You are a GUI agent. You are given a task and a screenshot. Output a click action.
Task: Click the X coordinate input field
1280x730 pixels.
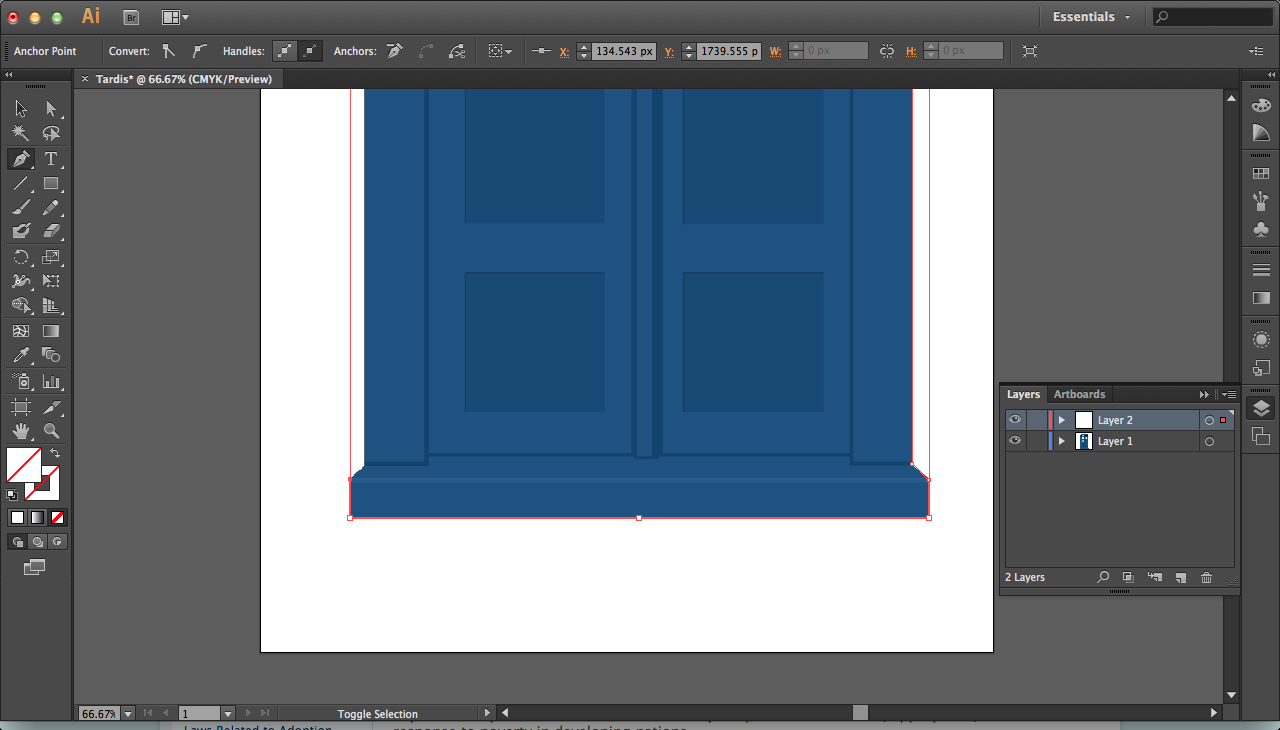pos(623,51)
